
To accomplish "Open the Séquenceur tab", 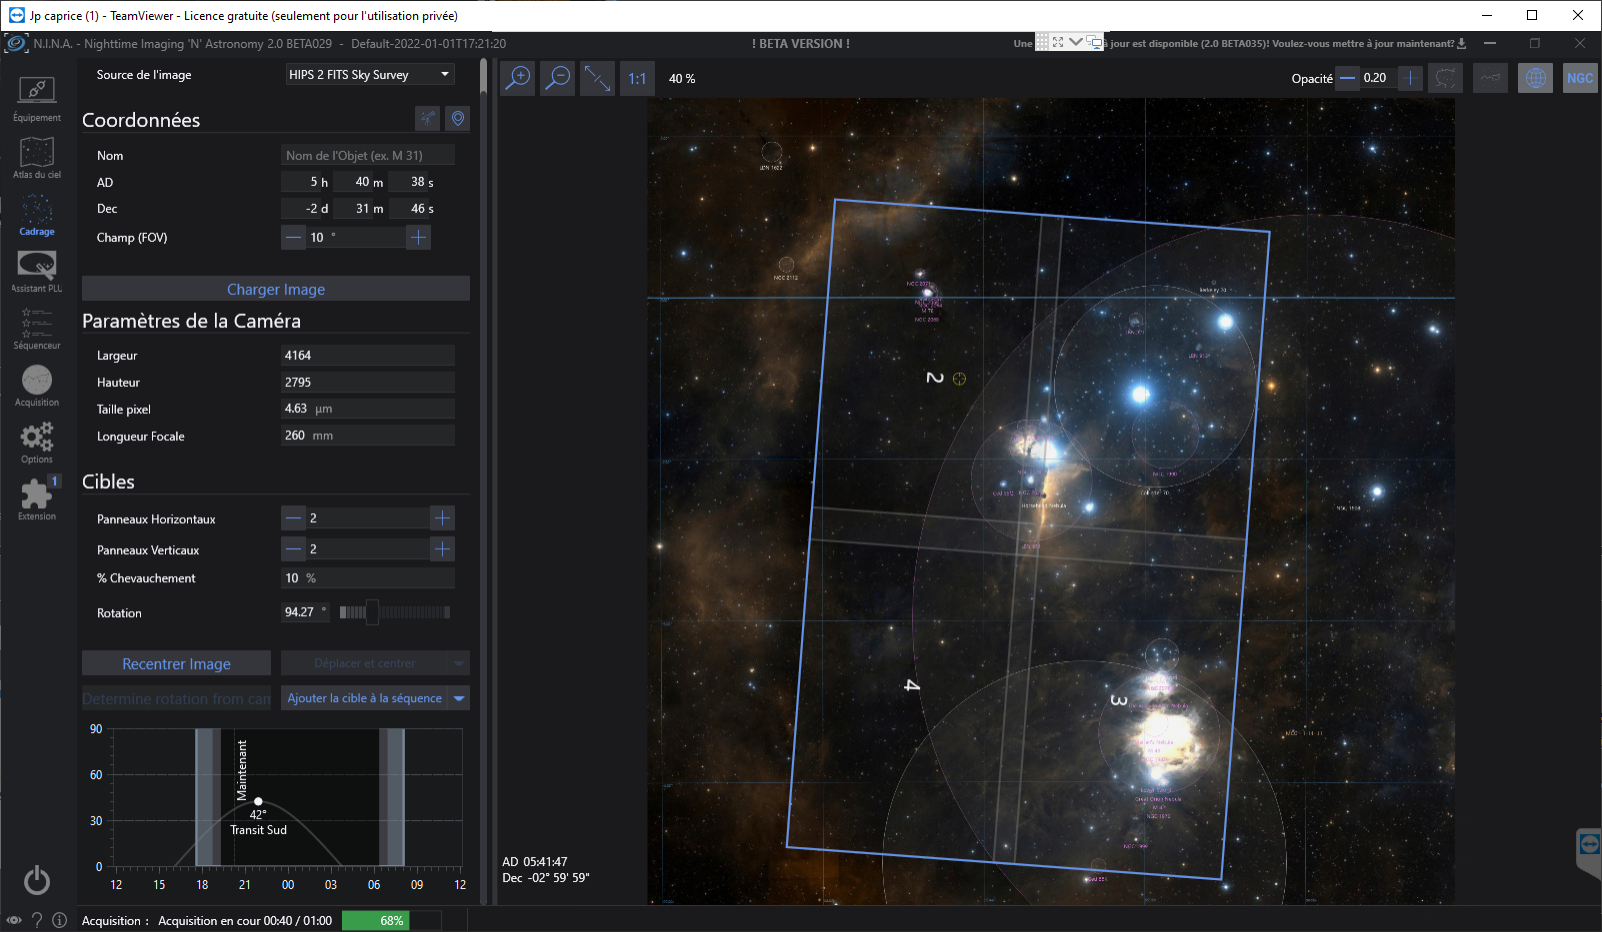I will 37,328.
